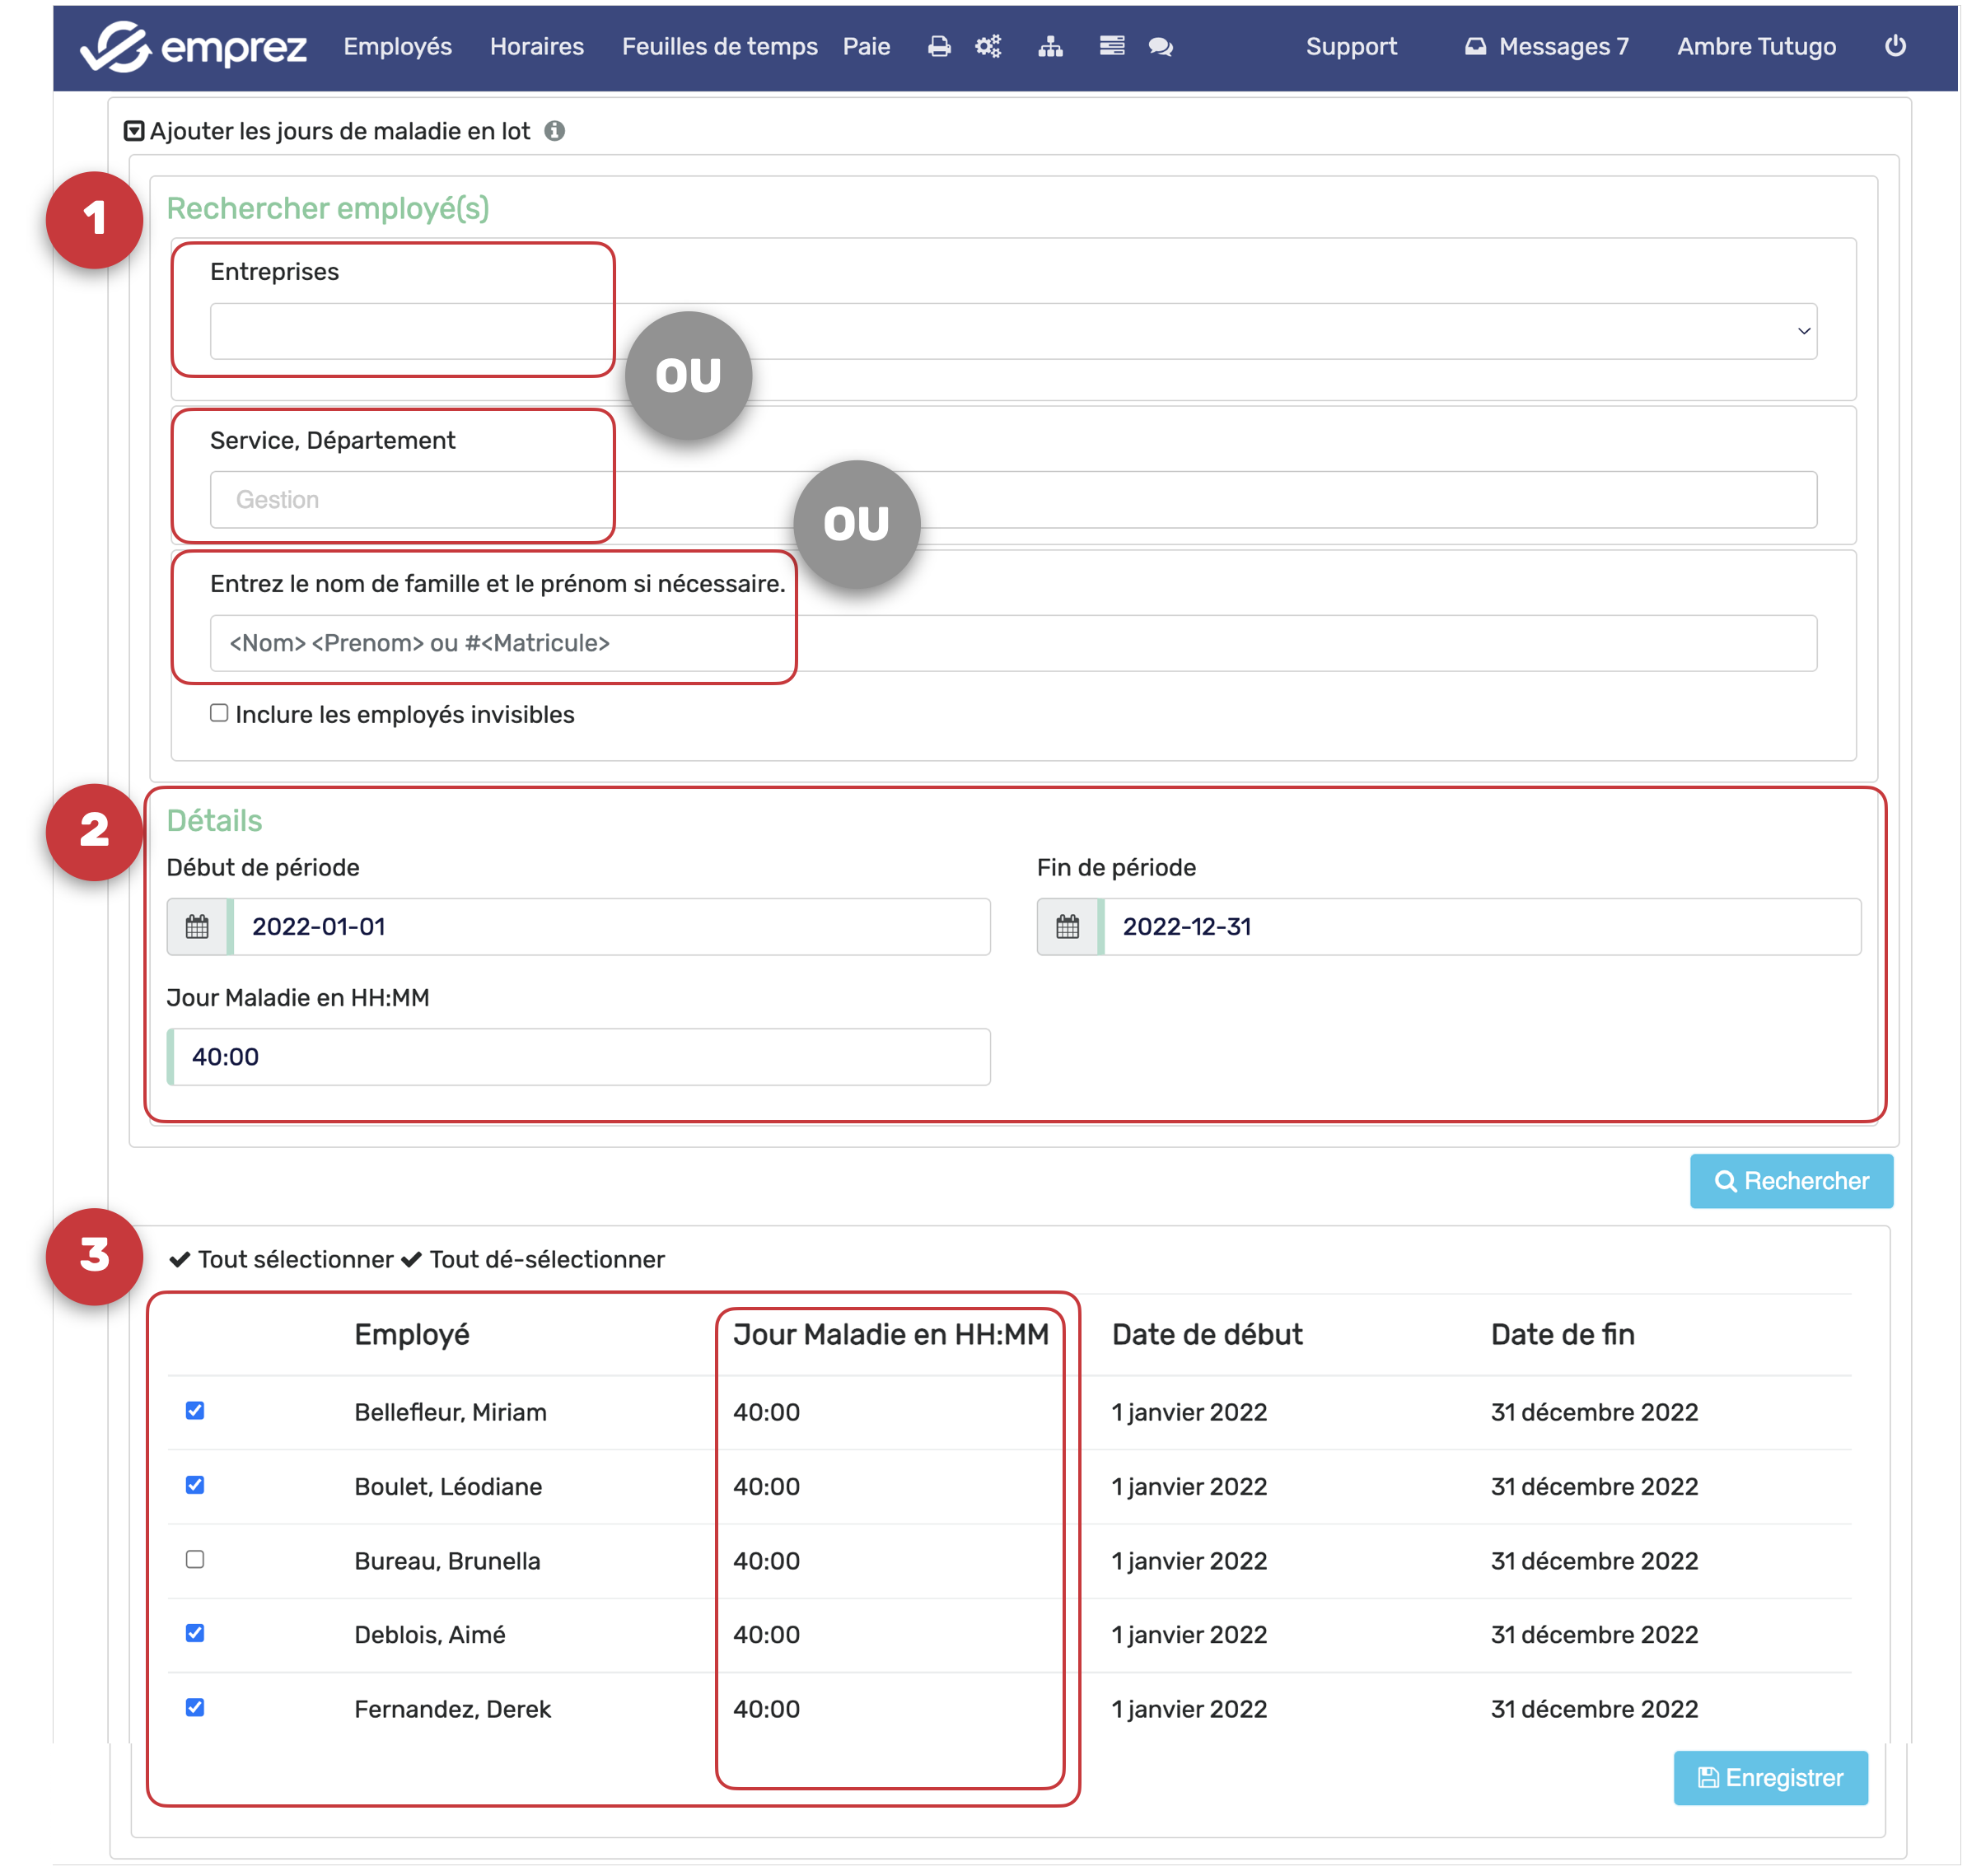Click the Enregistrer button

(x=1769, y=1777)
